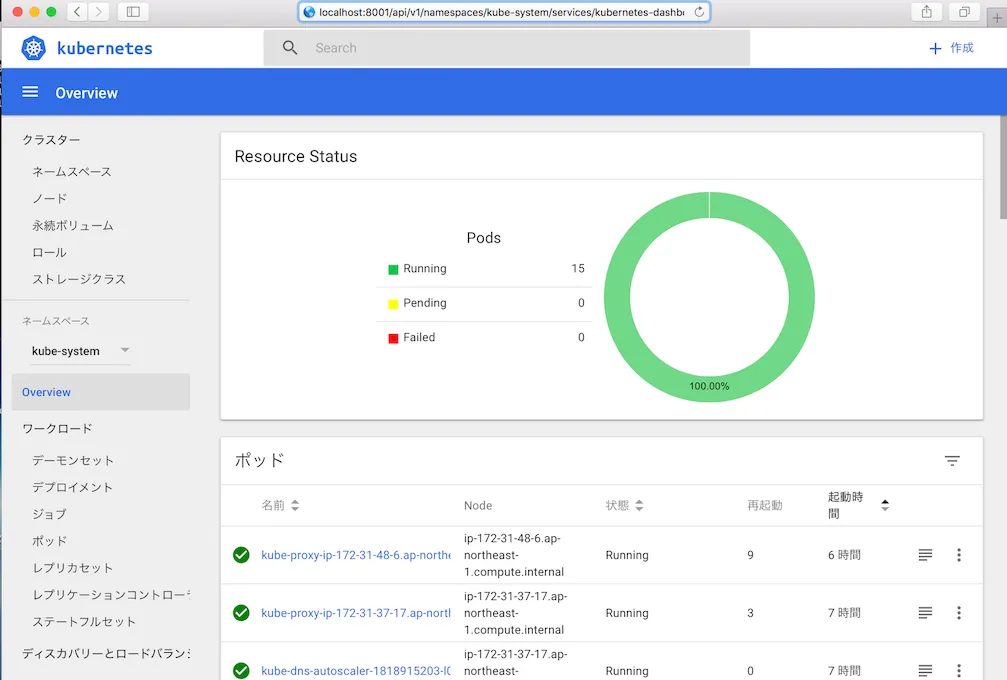The width and height of the screenshot is (1007, 680).
Task: Click the Running count value 15
Action: 578,268
